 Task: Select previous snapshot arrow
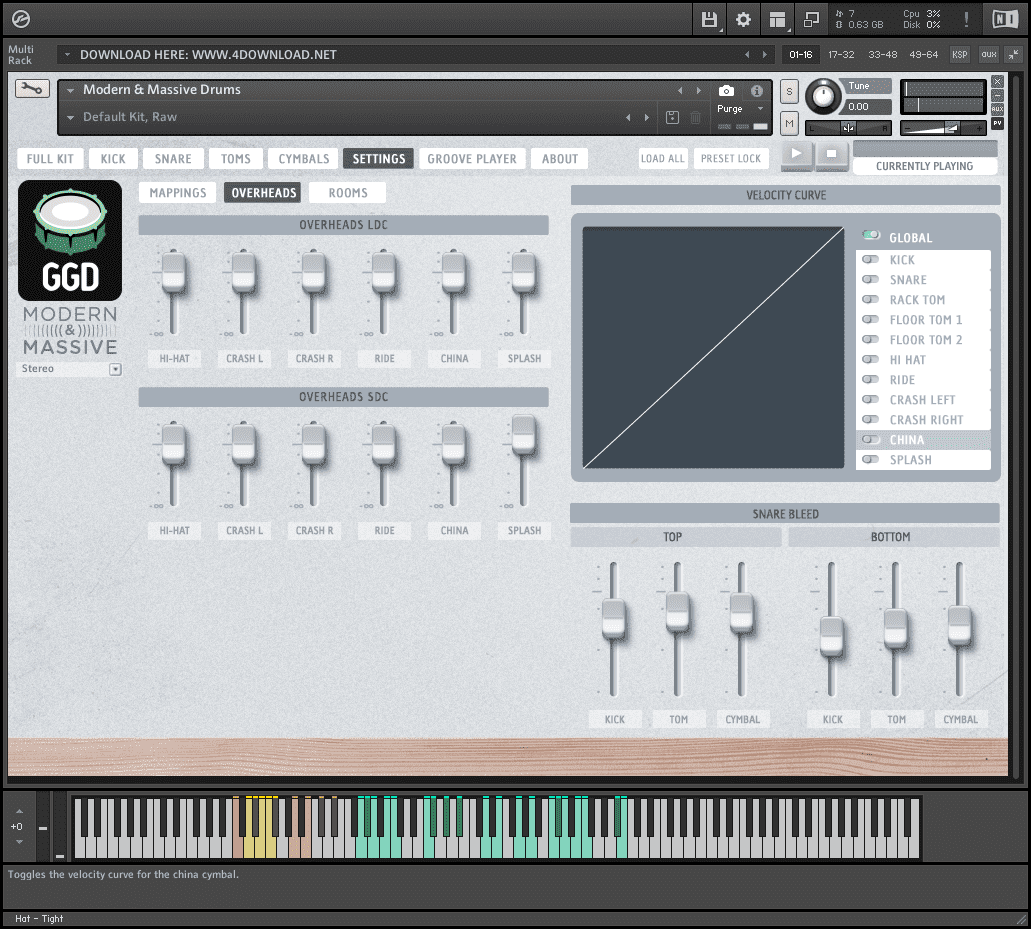pos(628,118)
